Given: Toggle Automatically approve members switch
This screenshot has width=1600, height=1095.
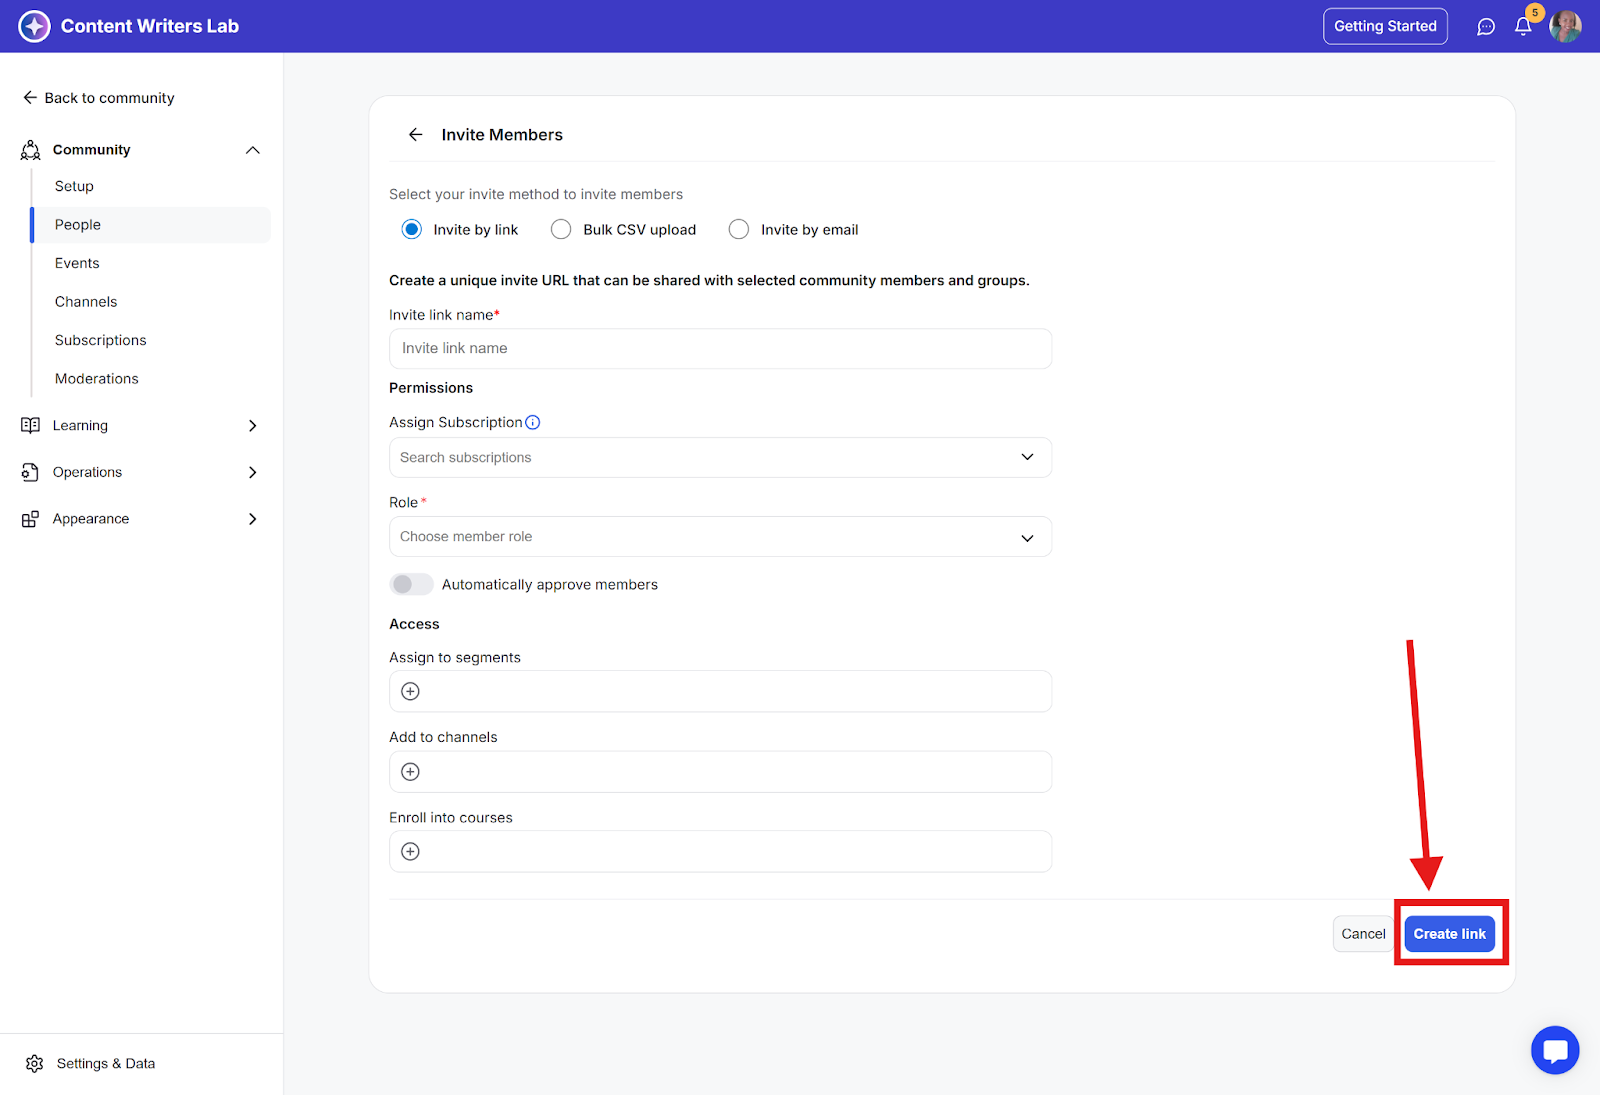Looking at the screenshot, I should click(411, 584).
